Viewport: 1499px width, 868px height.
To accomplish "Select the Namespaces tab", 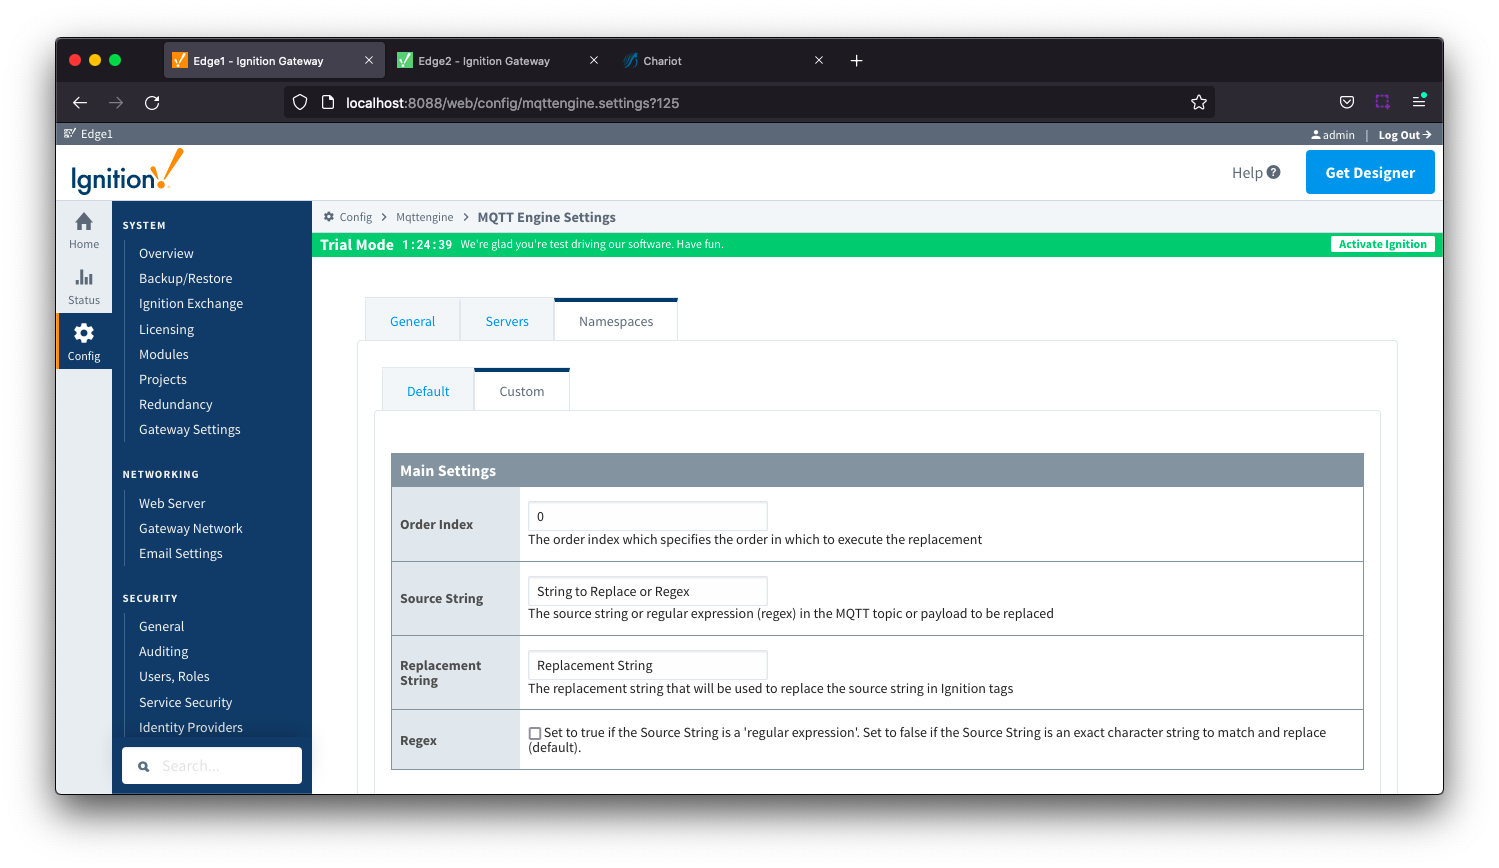I will click(x=616, y=321).
